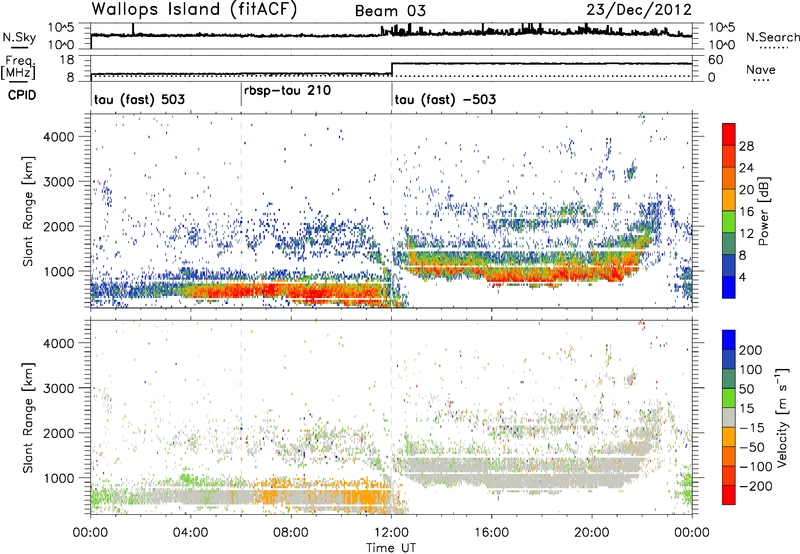
Task: Click the noise spike near 01:40 in sky-noise panel
Action: (x=133, y=29)
